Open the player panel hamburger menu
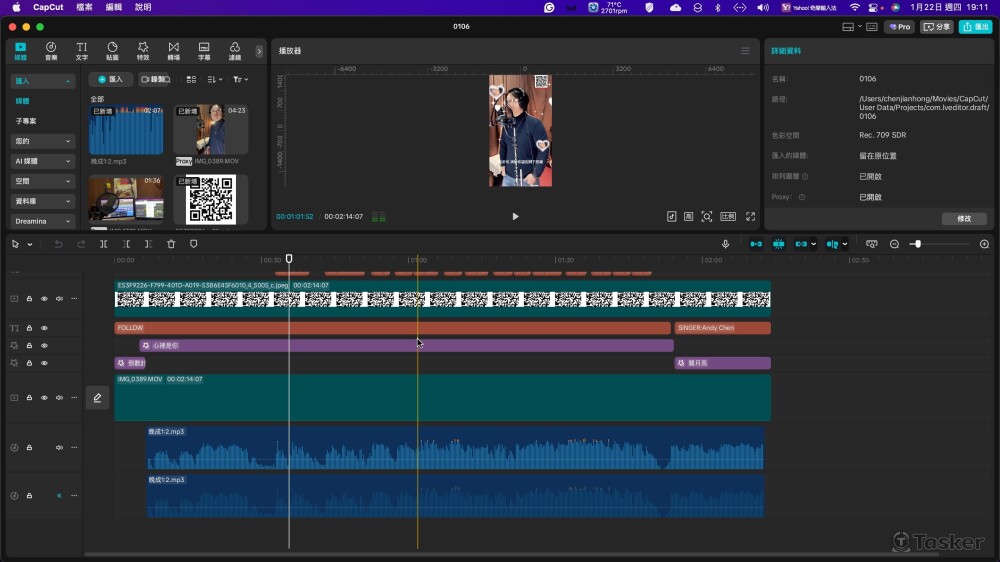The width and height of the screenshot is (1000, 562). pyautogui.click(x=745, y=51)
